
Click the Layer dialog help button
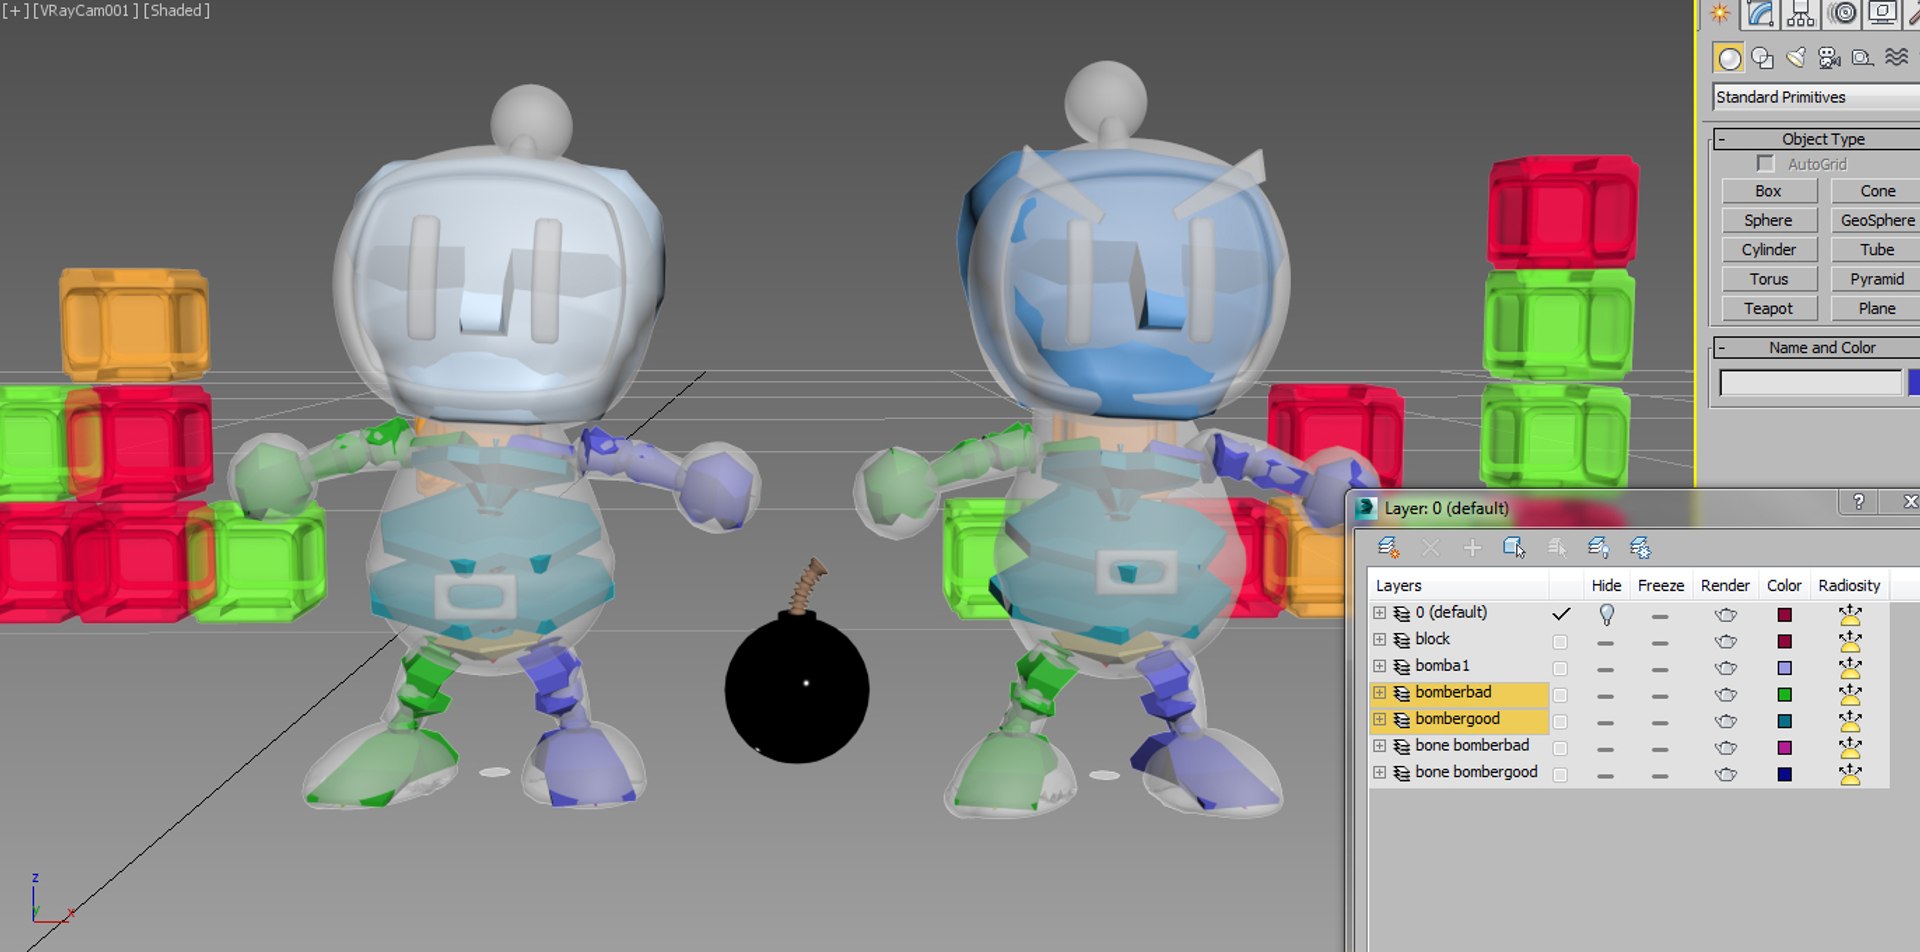tap(1858, 502)
